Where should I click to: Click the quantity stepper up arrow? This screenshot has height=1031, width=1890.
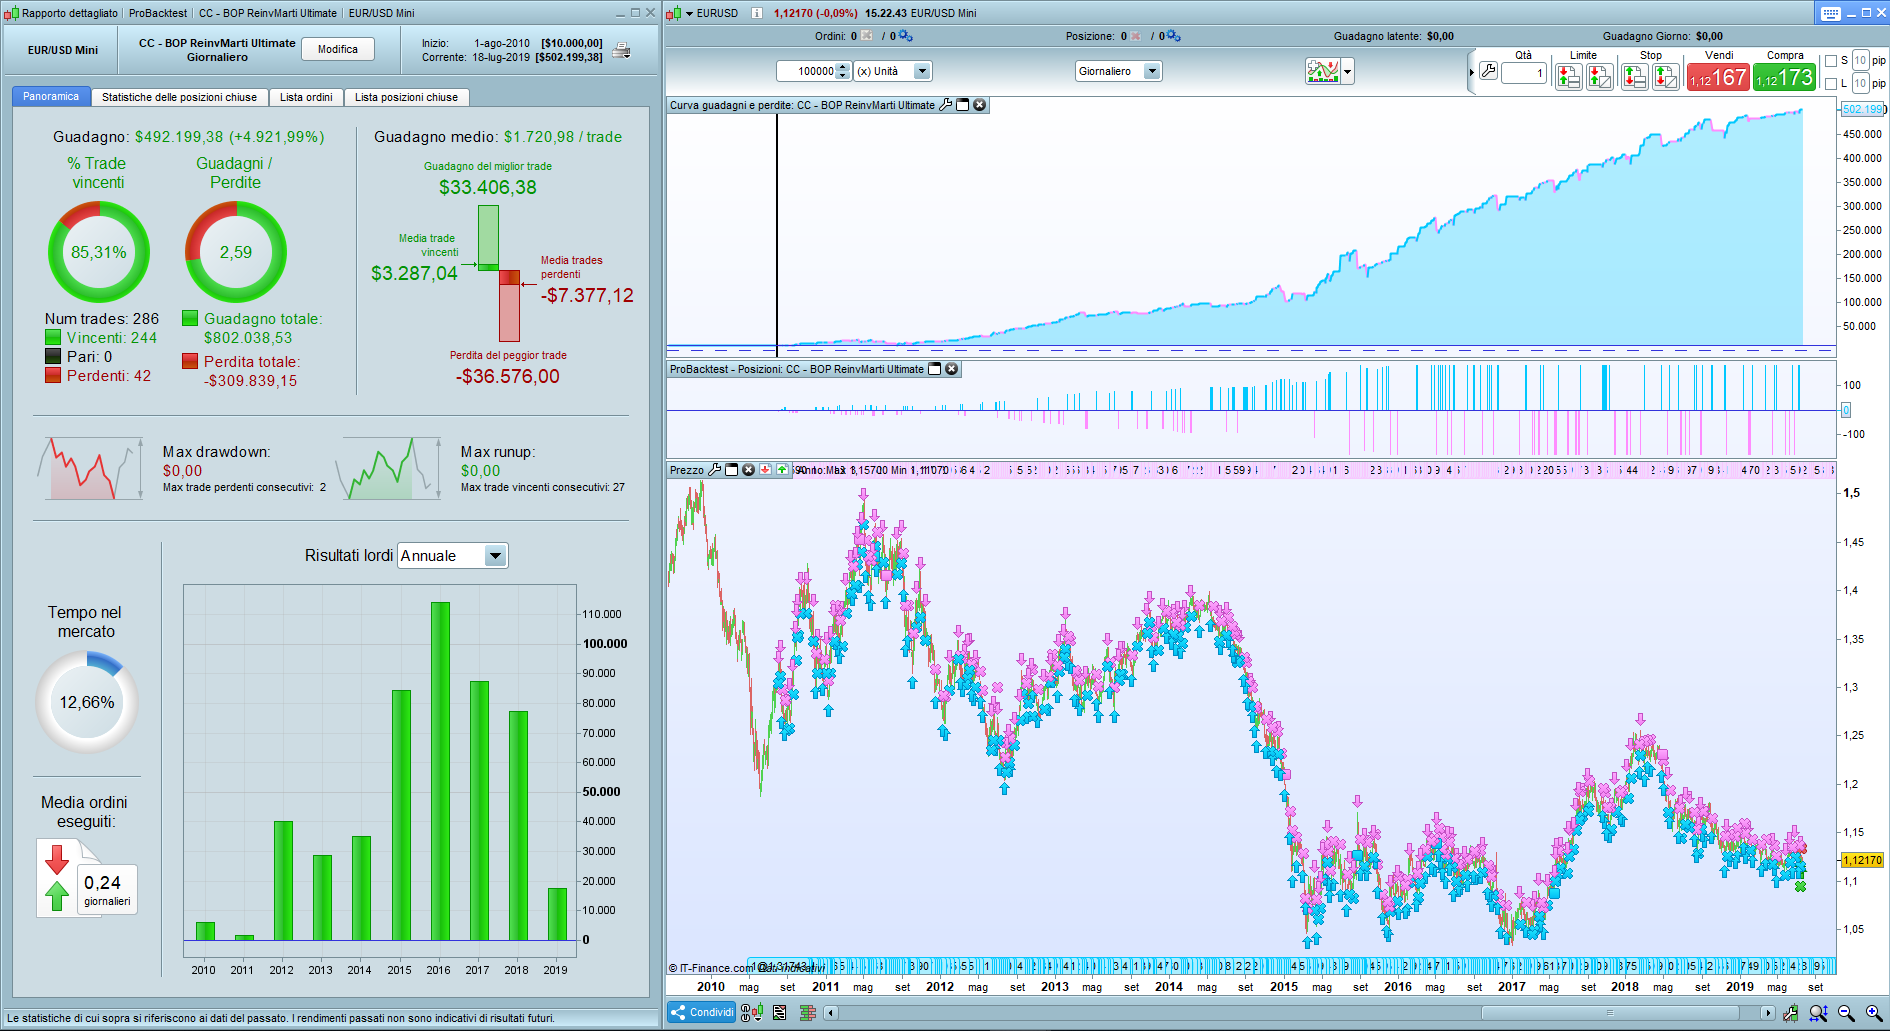pos(843,67)
